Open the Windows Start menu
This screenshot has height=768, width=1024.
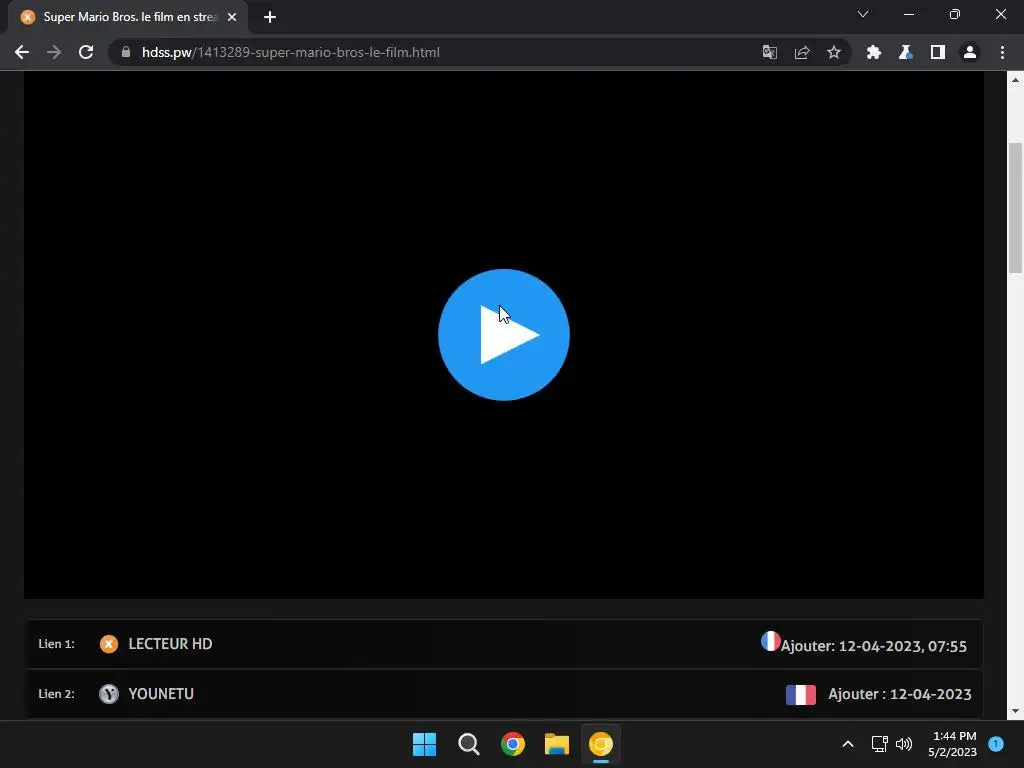[424, 744]
